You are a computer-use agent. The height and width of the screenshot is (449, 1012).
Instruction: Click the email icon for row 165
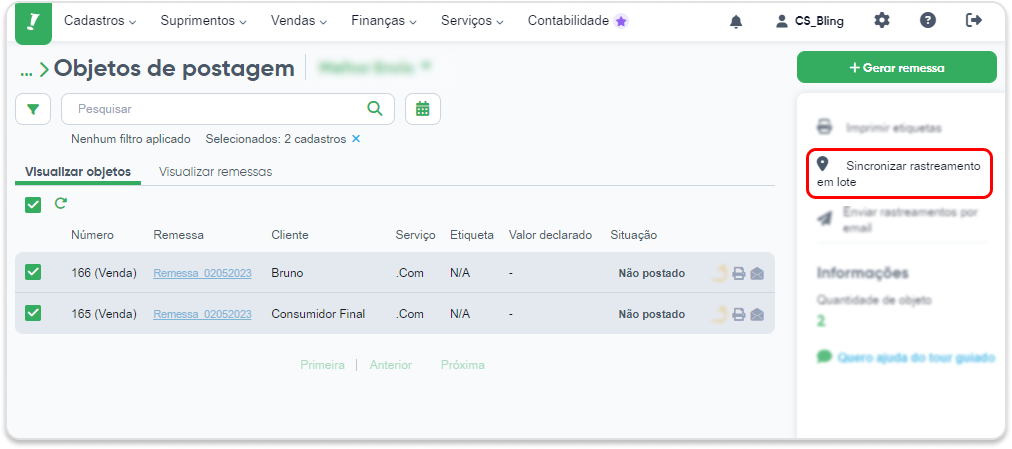coord(757,315)
